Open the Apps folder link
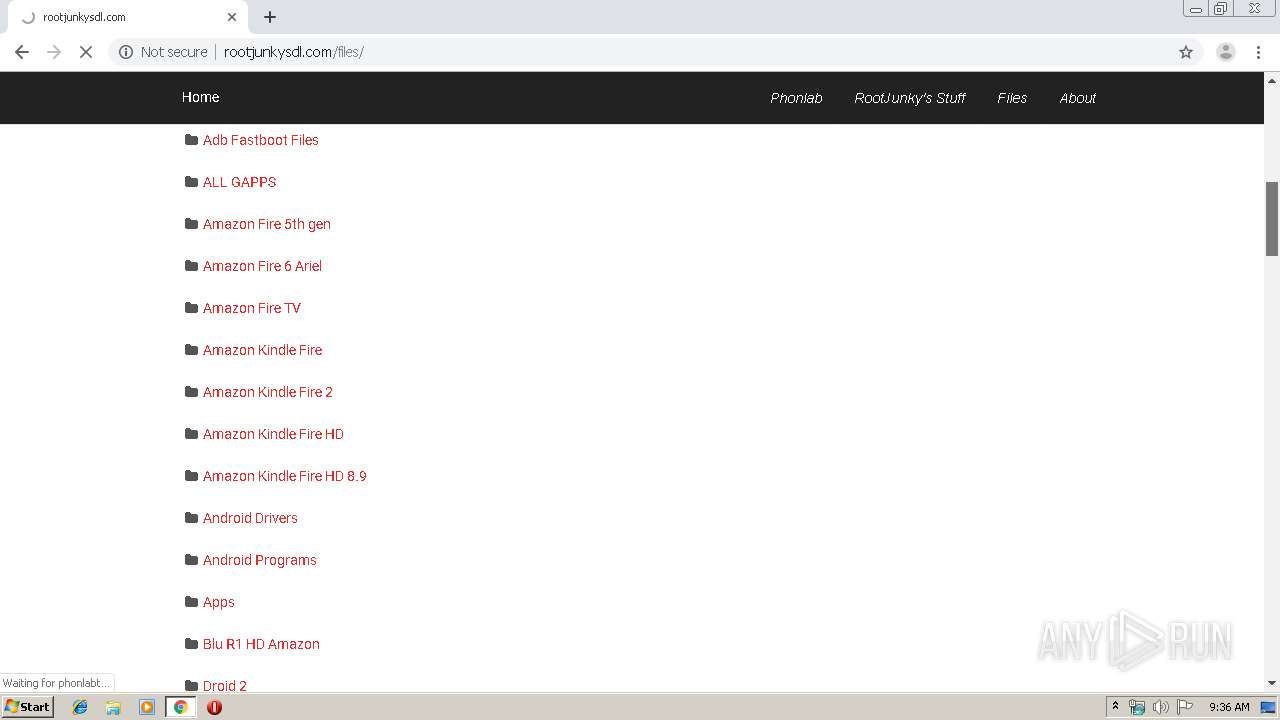Screen dimensions: 1280x720 pyautogui.click(x=219, y=602)
